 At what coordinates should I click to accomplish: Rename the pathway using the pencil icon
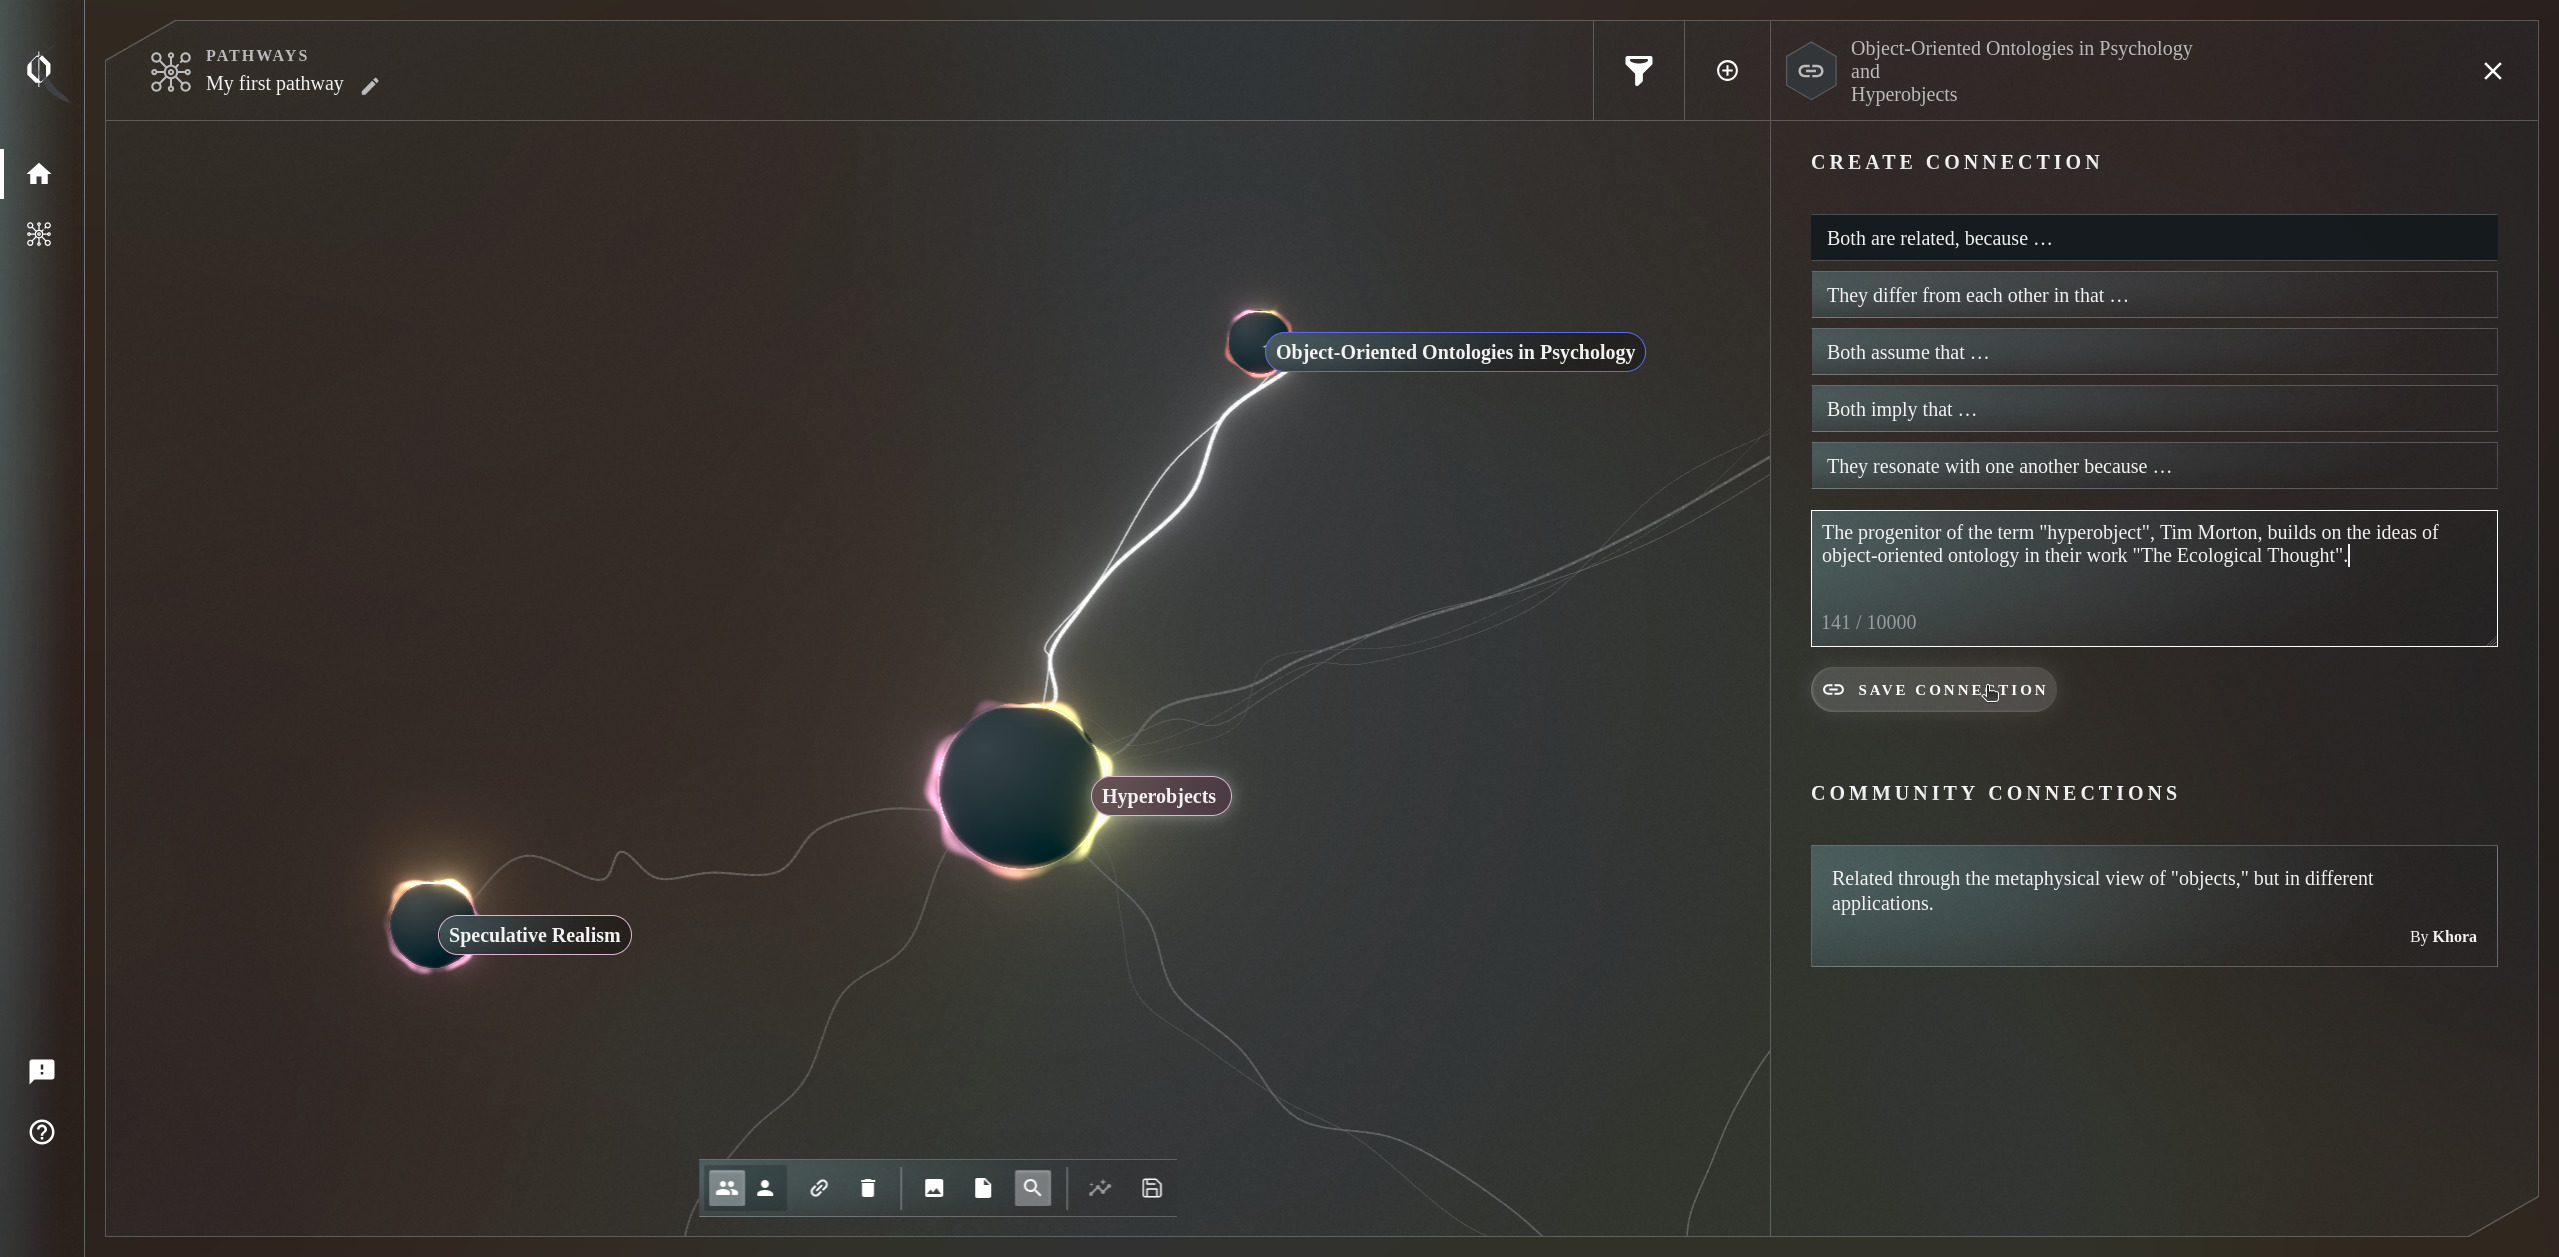(x=370, y=85)
